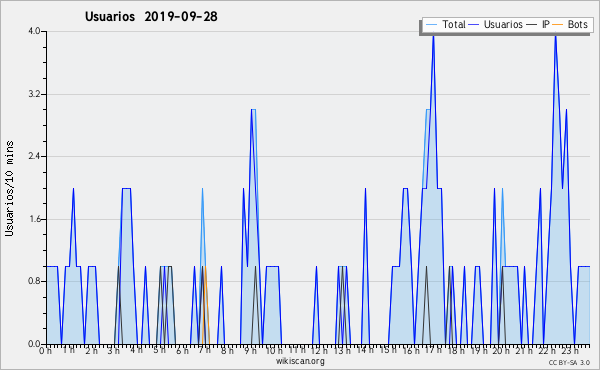
Task: Click the light blue Total legend line
Action: (431, 24)
